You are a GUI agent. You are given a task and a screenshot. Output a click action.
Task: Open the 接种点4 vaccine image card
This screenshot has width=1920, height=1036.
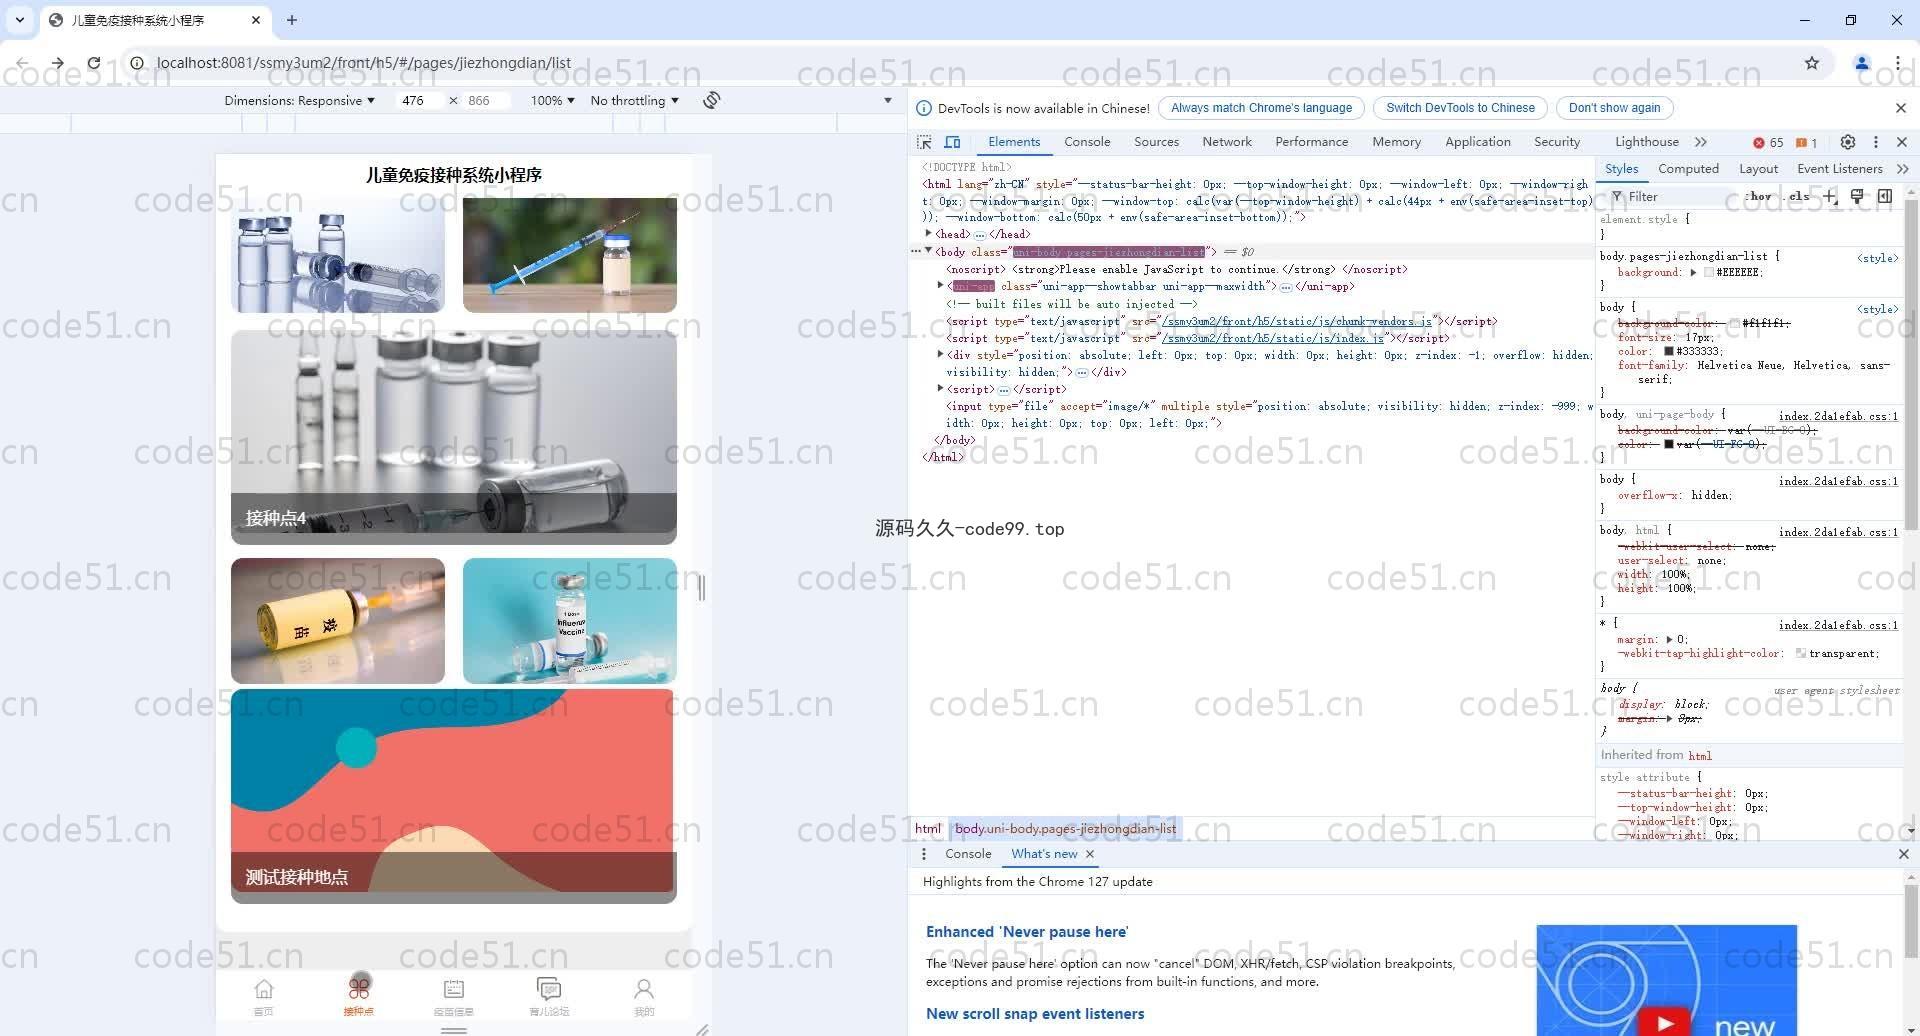[454, 437]
